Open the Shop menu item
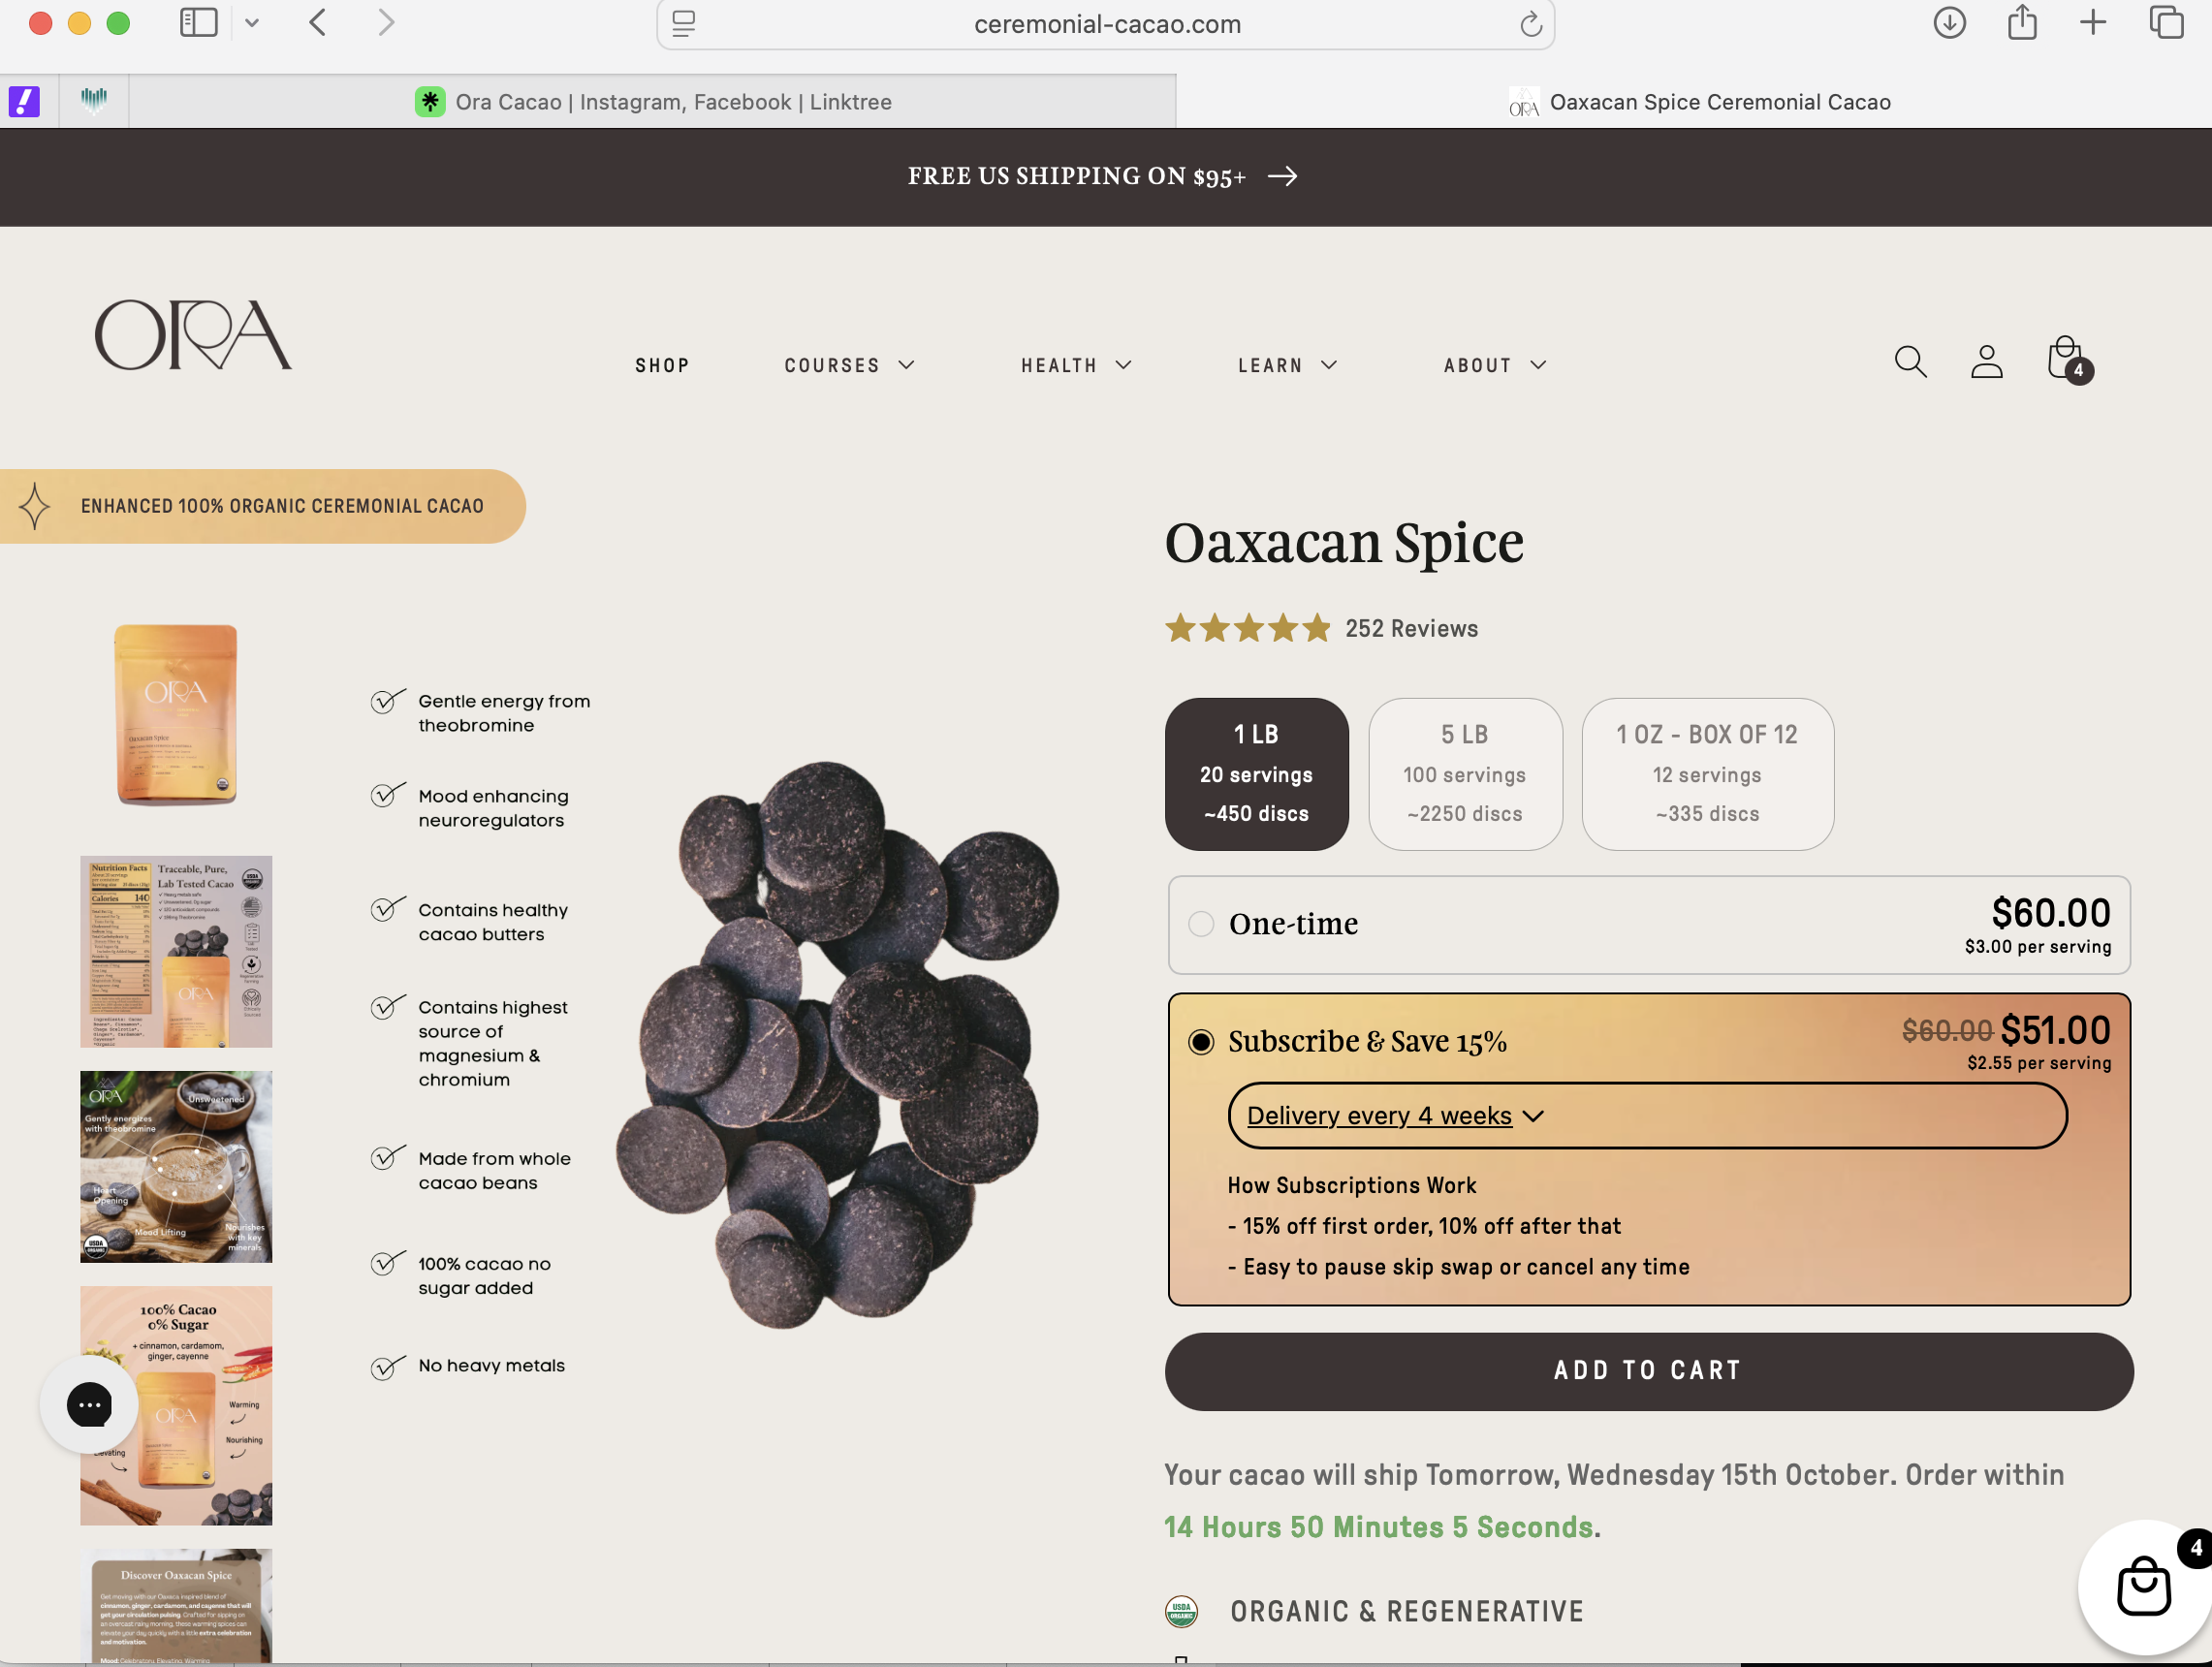This screenshot has height=1667, width=2212. [662, 365]
